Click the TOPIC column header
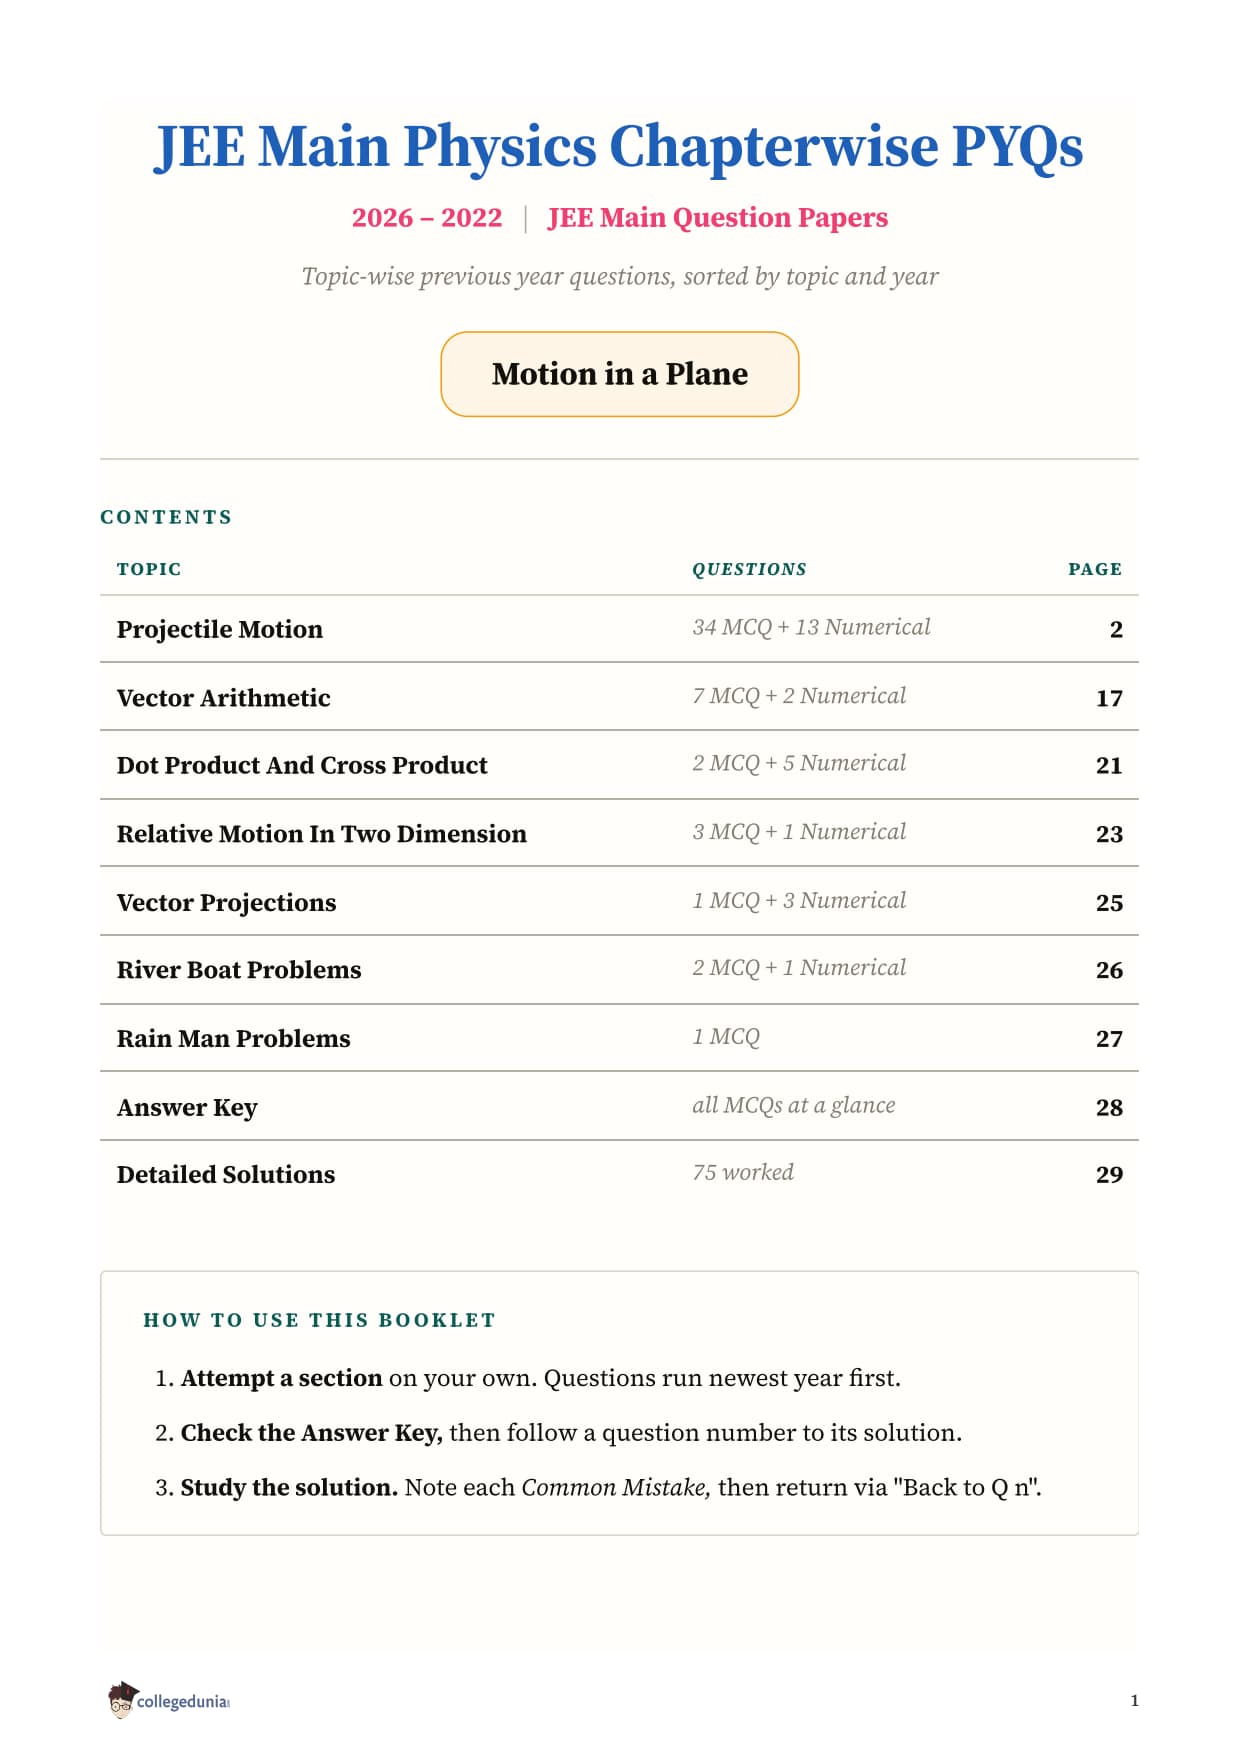1239x1754 pixels. (149, 569)
